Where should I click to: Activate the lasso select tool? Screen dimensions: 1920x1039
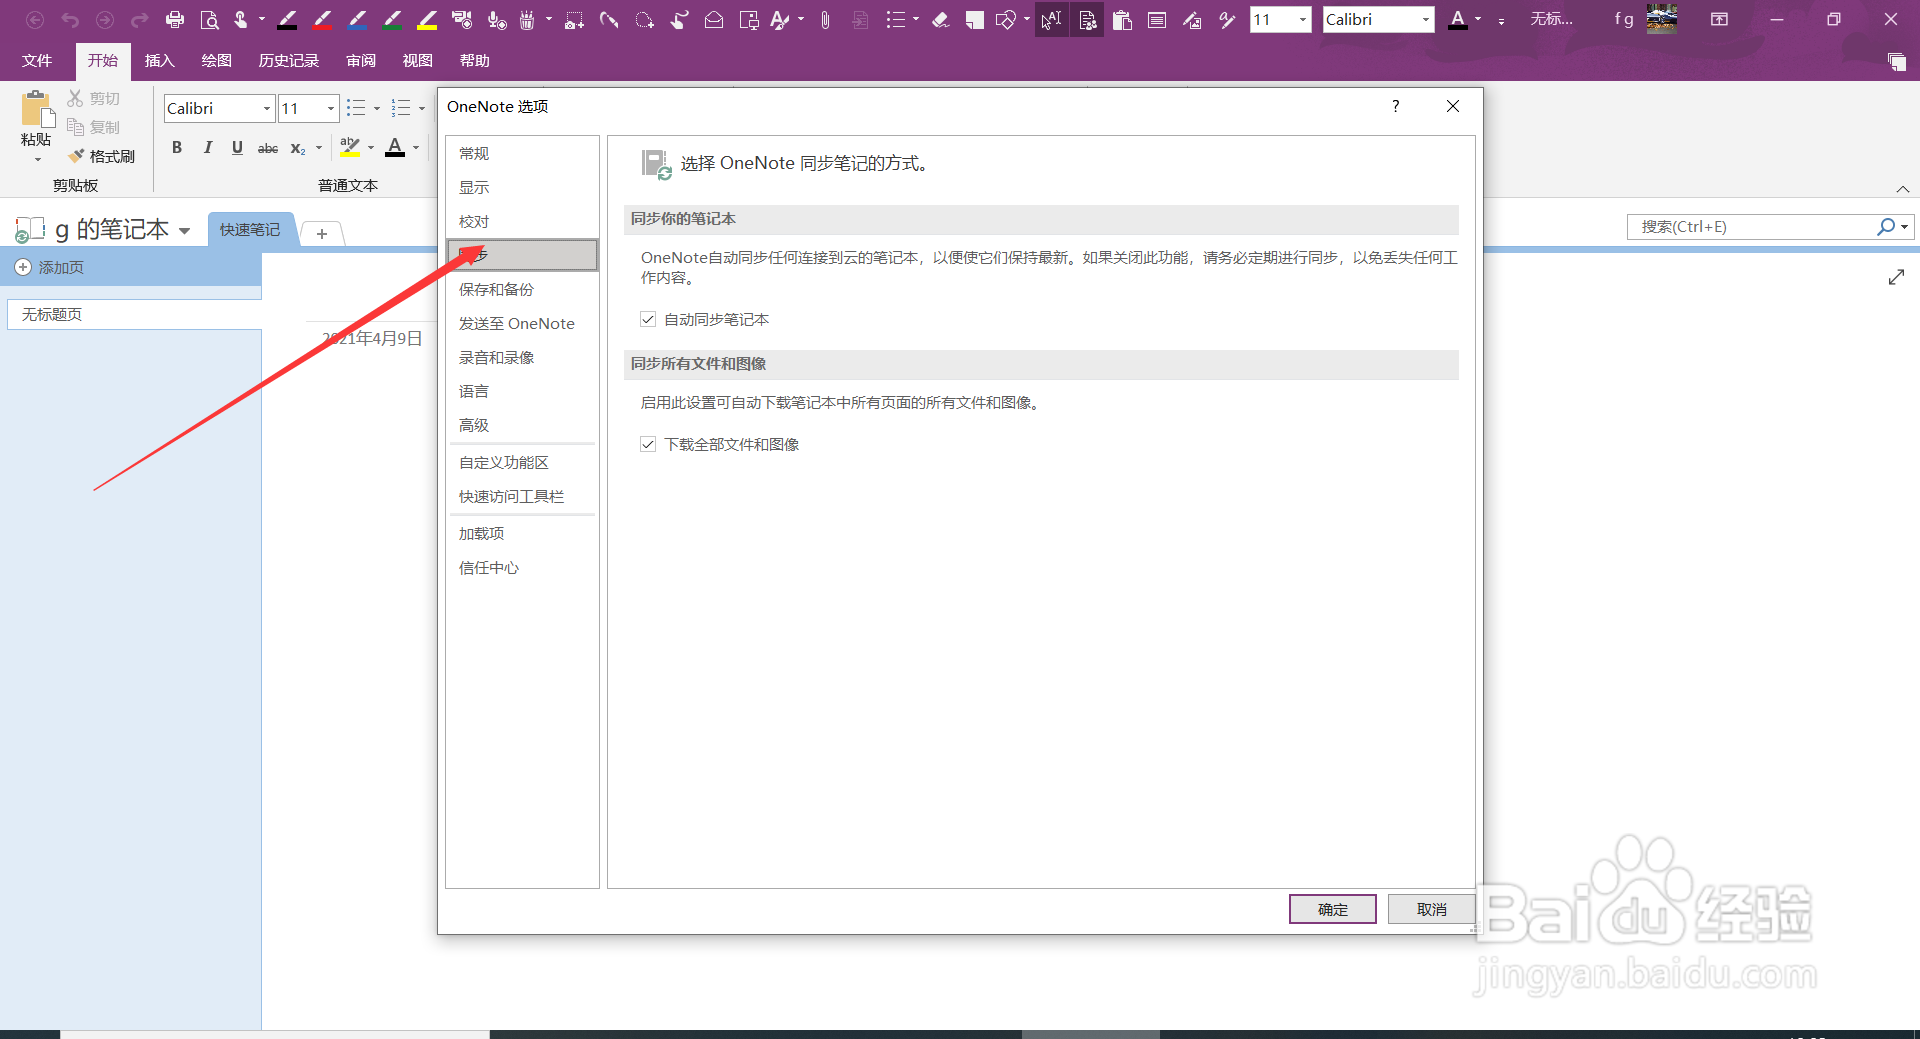[x=644, y=19]
